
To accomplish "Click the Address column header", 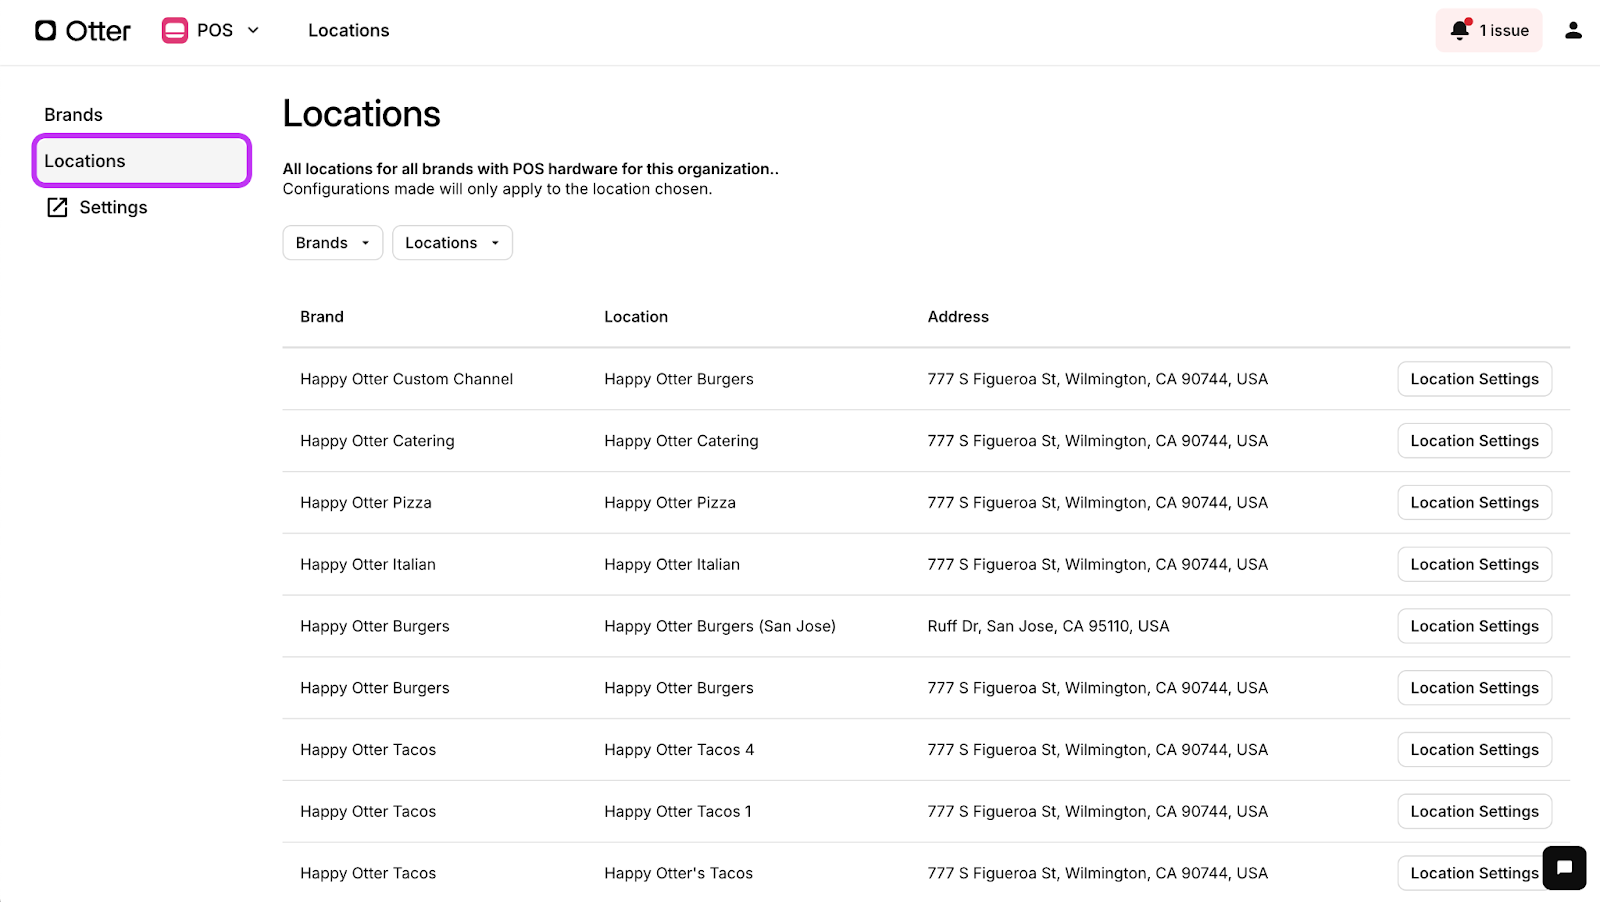I will pos(958,317).
